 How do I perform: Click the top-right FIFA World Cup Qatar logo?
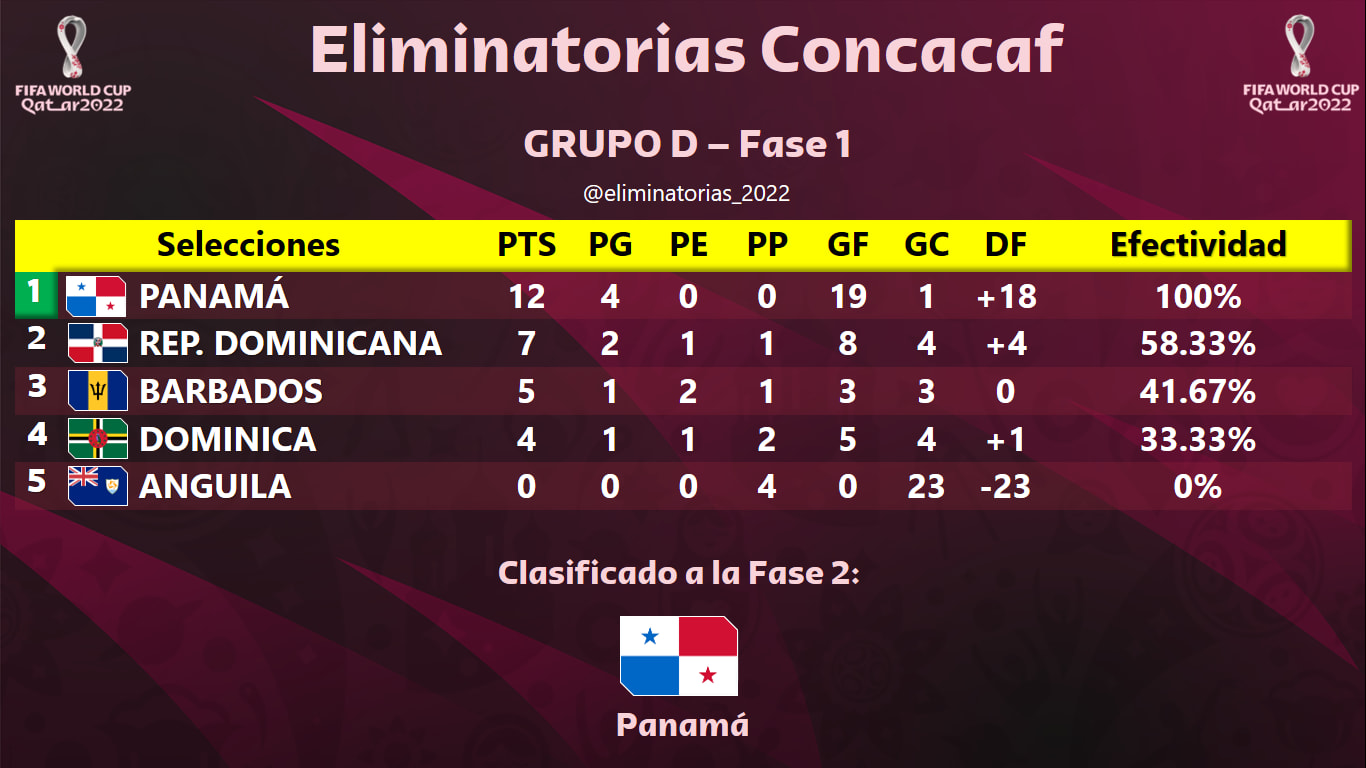1301,64
